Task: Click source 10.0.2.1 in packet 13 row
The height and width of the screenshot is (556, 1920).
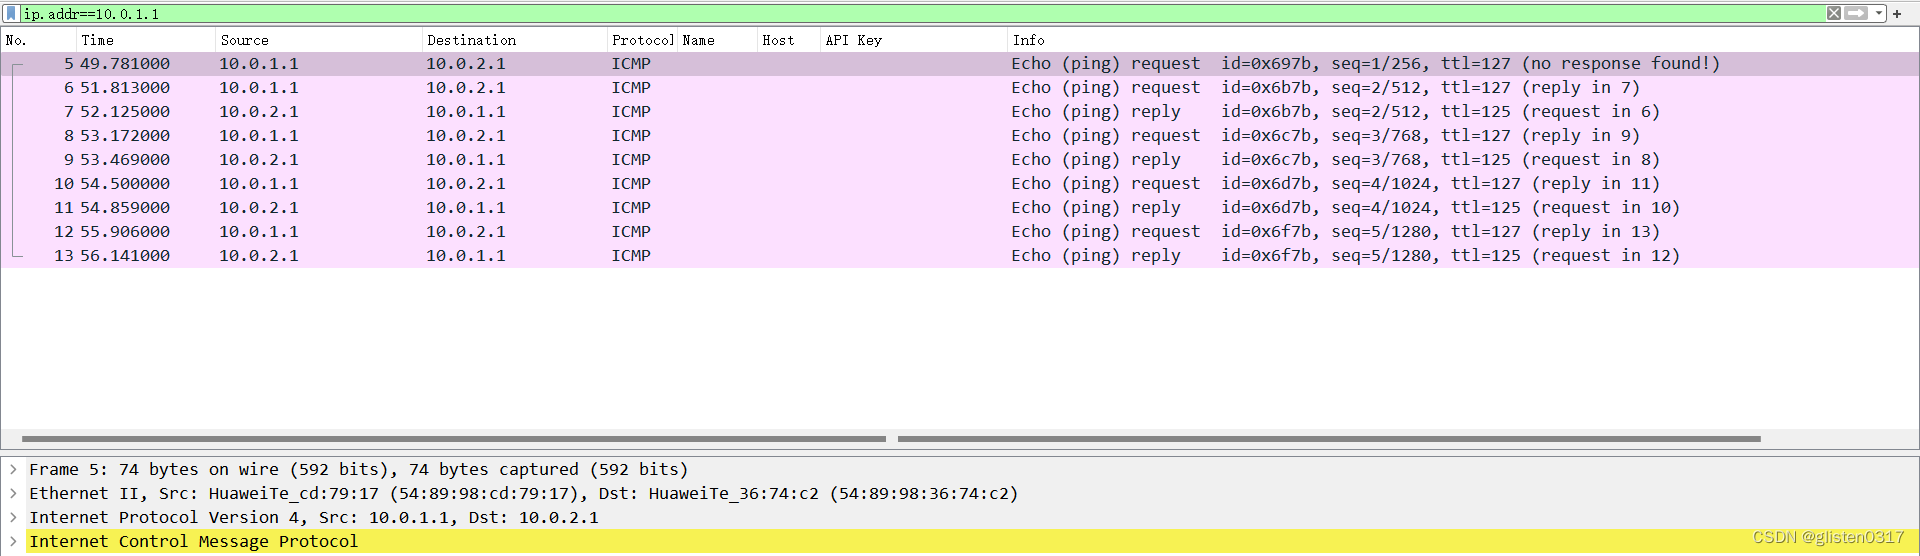Action: pos(259,256)
